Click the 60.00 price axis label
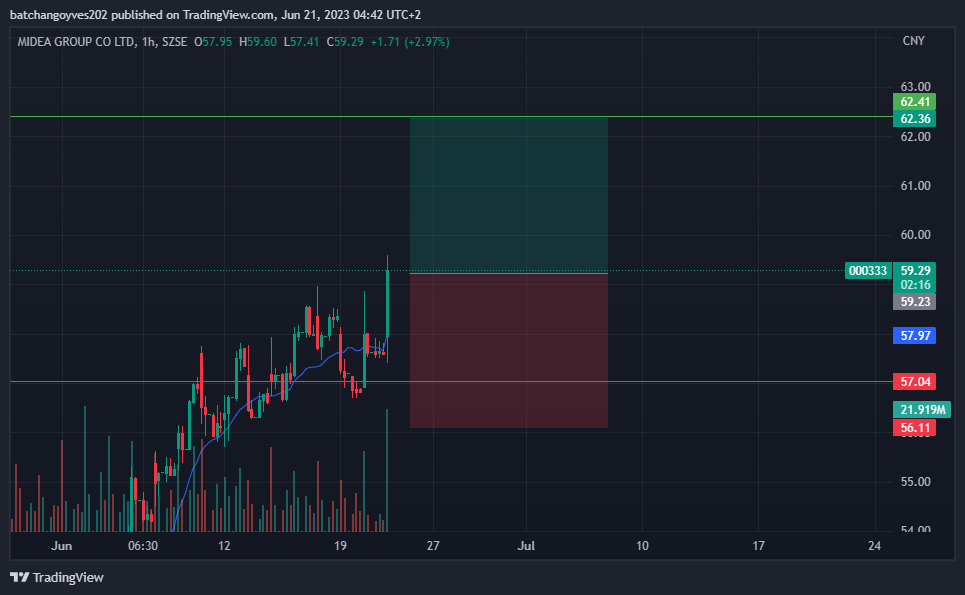965x595 pixels. [x=915, y=235]
